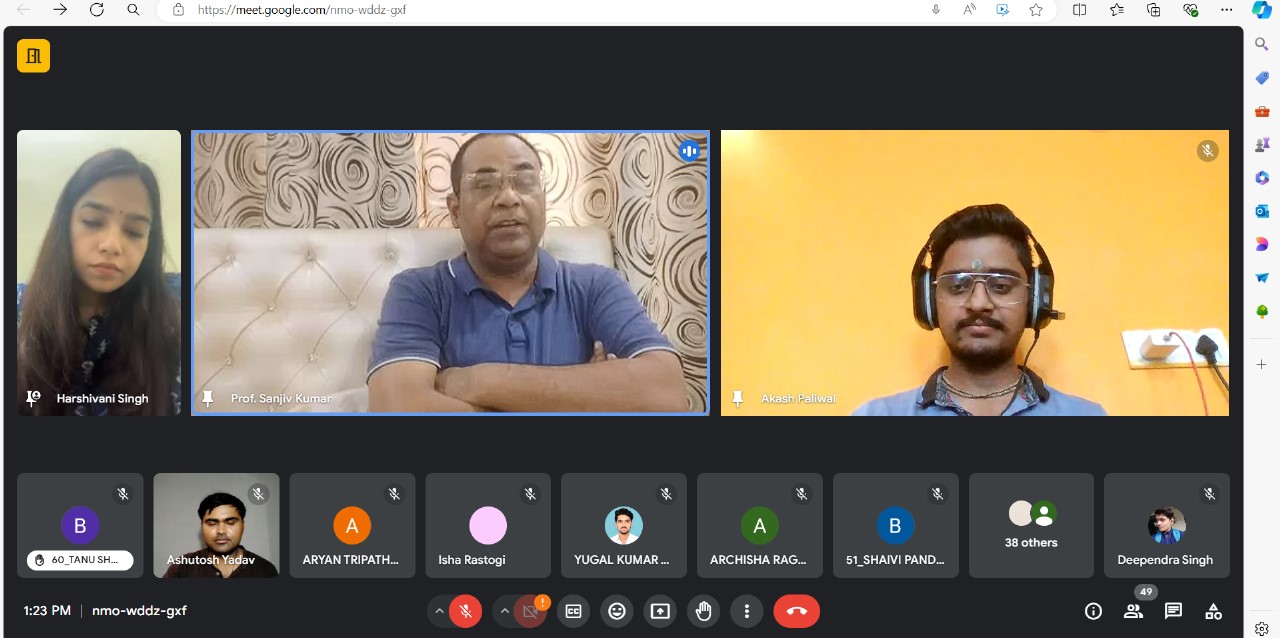The height and width of the screenshot is (638, 1280).
Task: Select ARYAN TRIPATH... participant tile
Action: tap(352, 525)
